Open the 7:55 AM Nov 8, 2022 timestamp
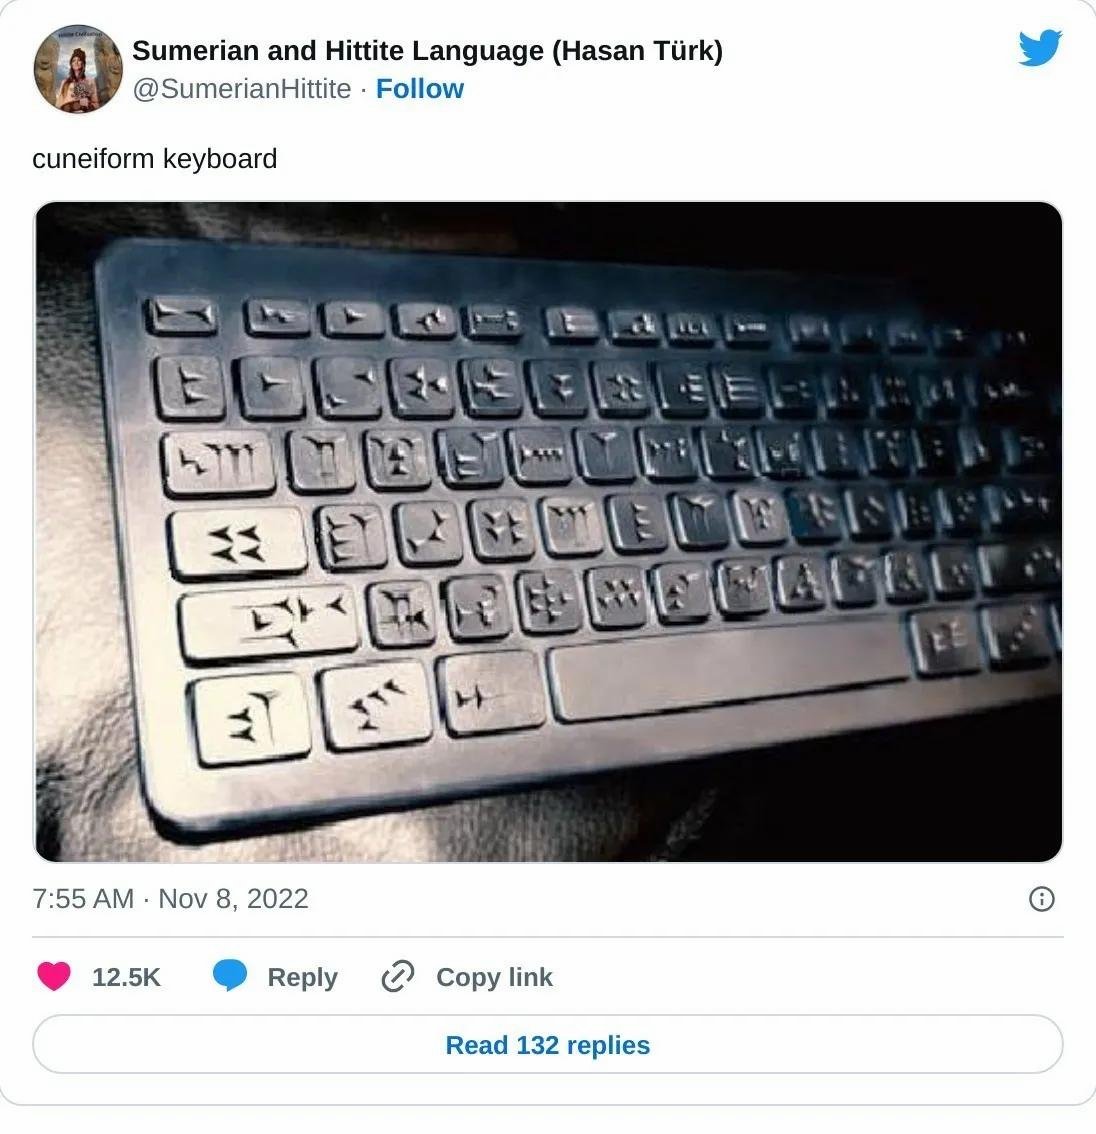The width and height of the screenshot is (1096, 1134). (x=171, y=899)
